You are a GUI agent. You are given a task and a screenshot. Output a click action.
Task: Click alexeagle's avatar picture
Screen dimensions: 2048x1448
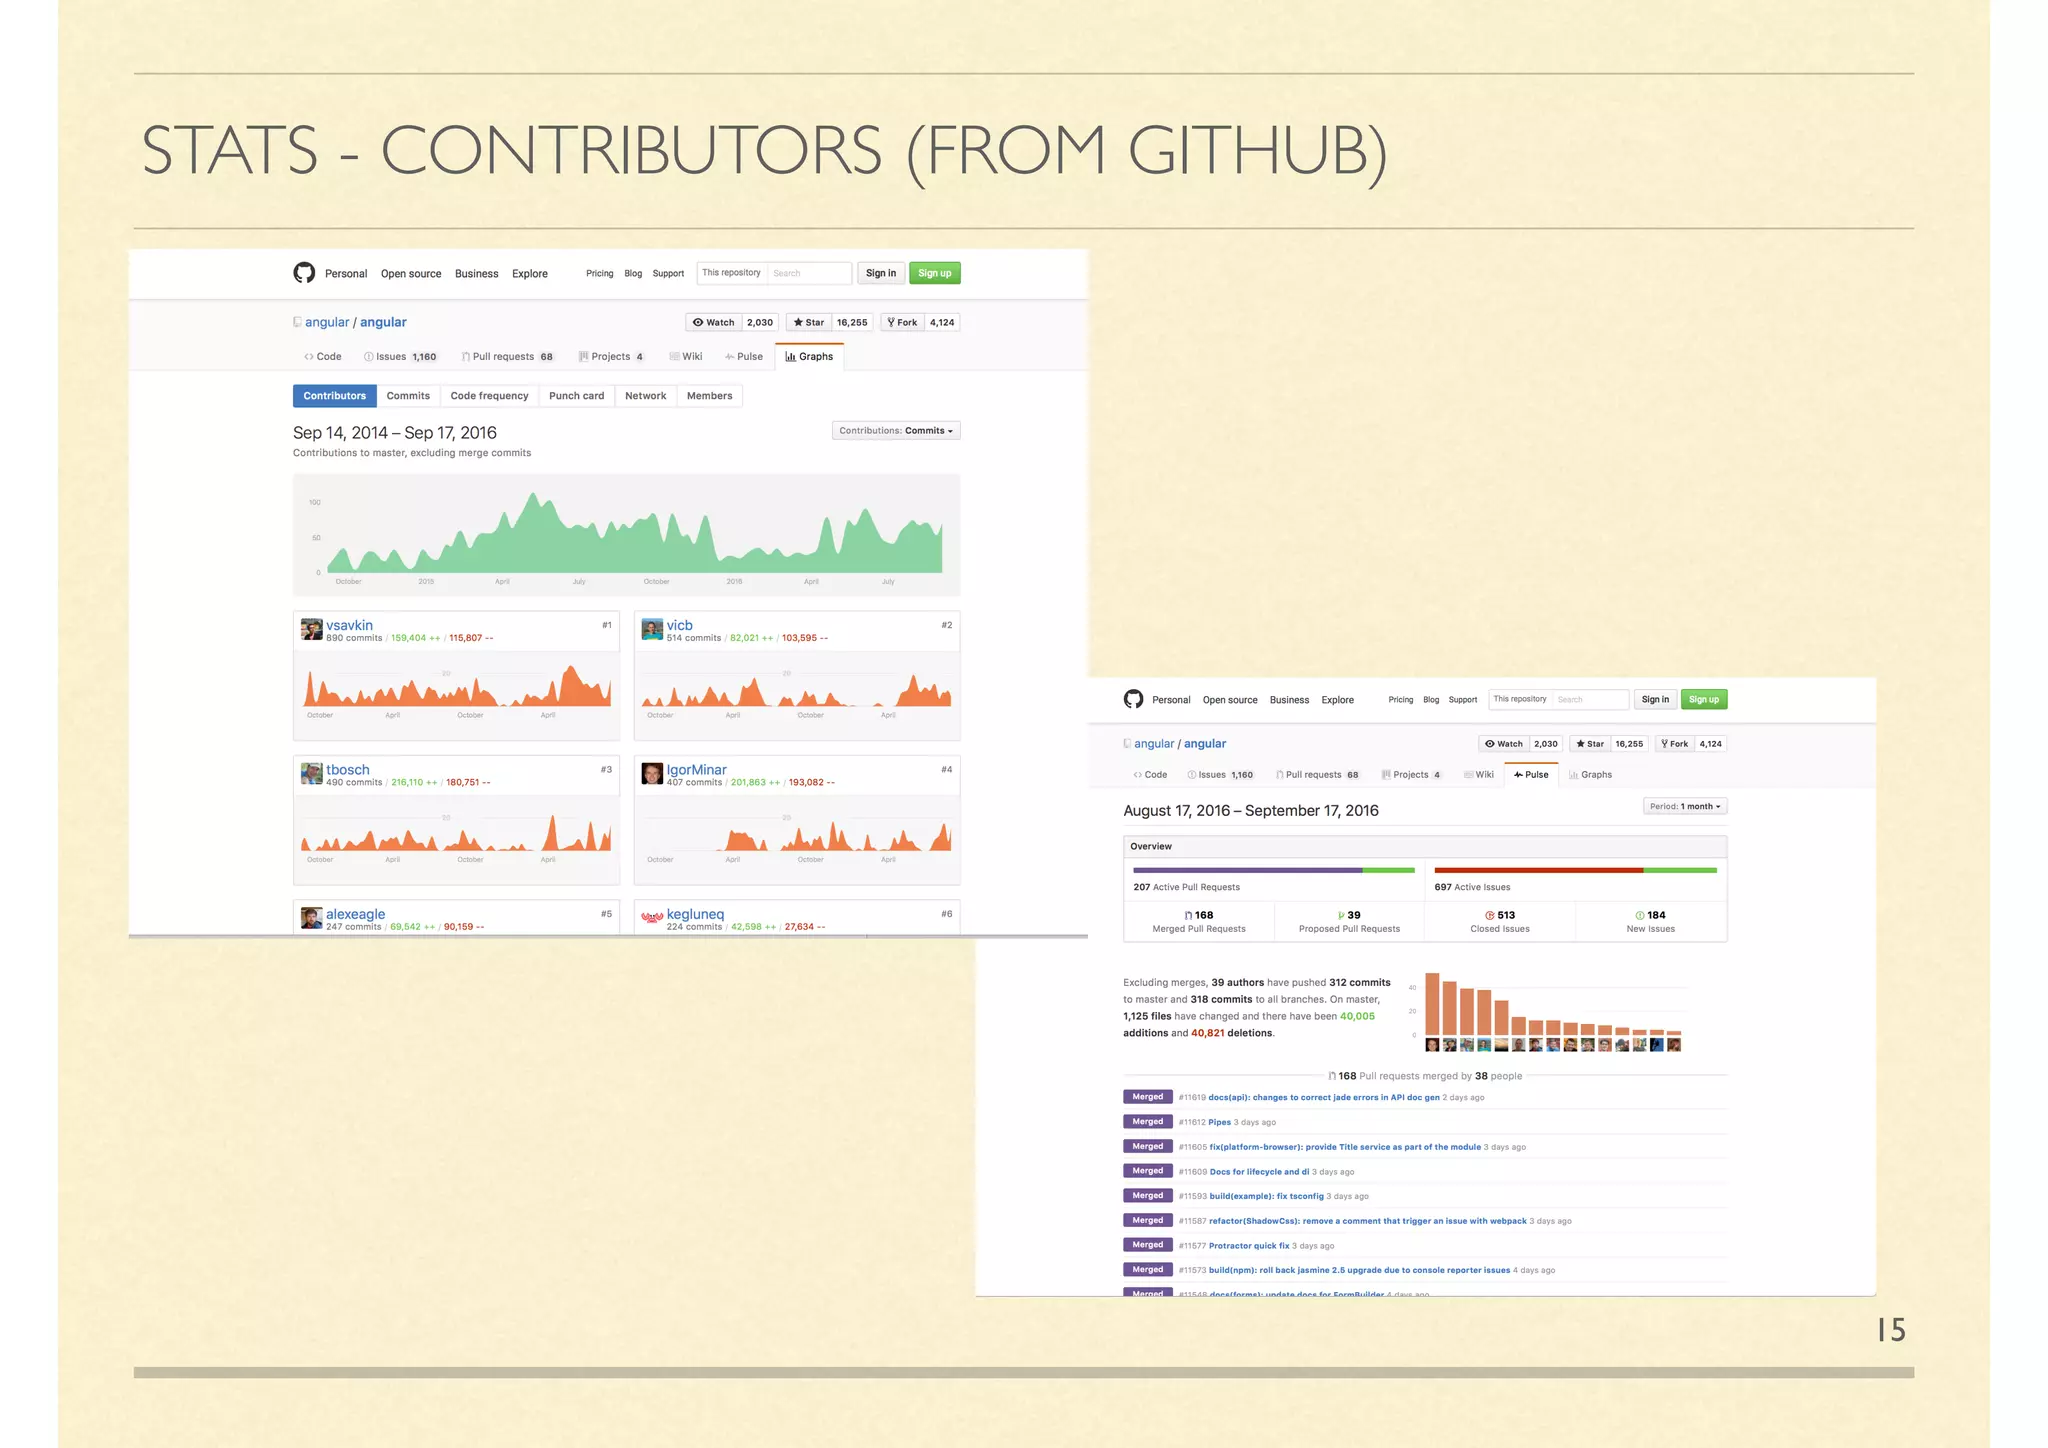pos(312,917)
